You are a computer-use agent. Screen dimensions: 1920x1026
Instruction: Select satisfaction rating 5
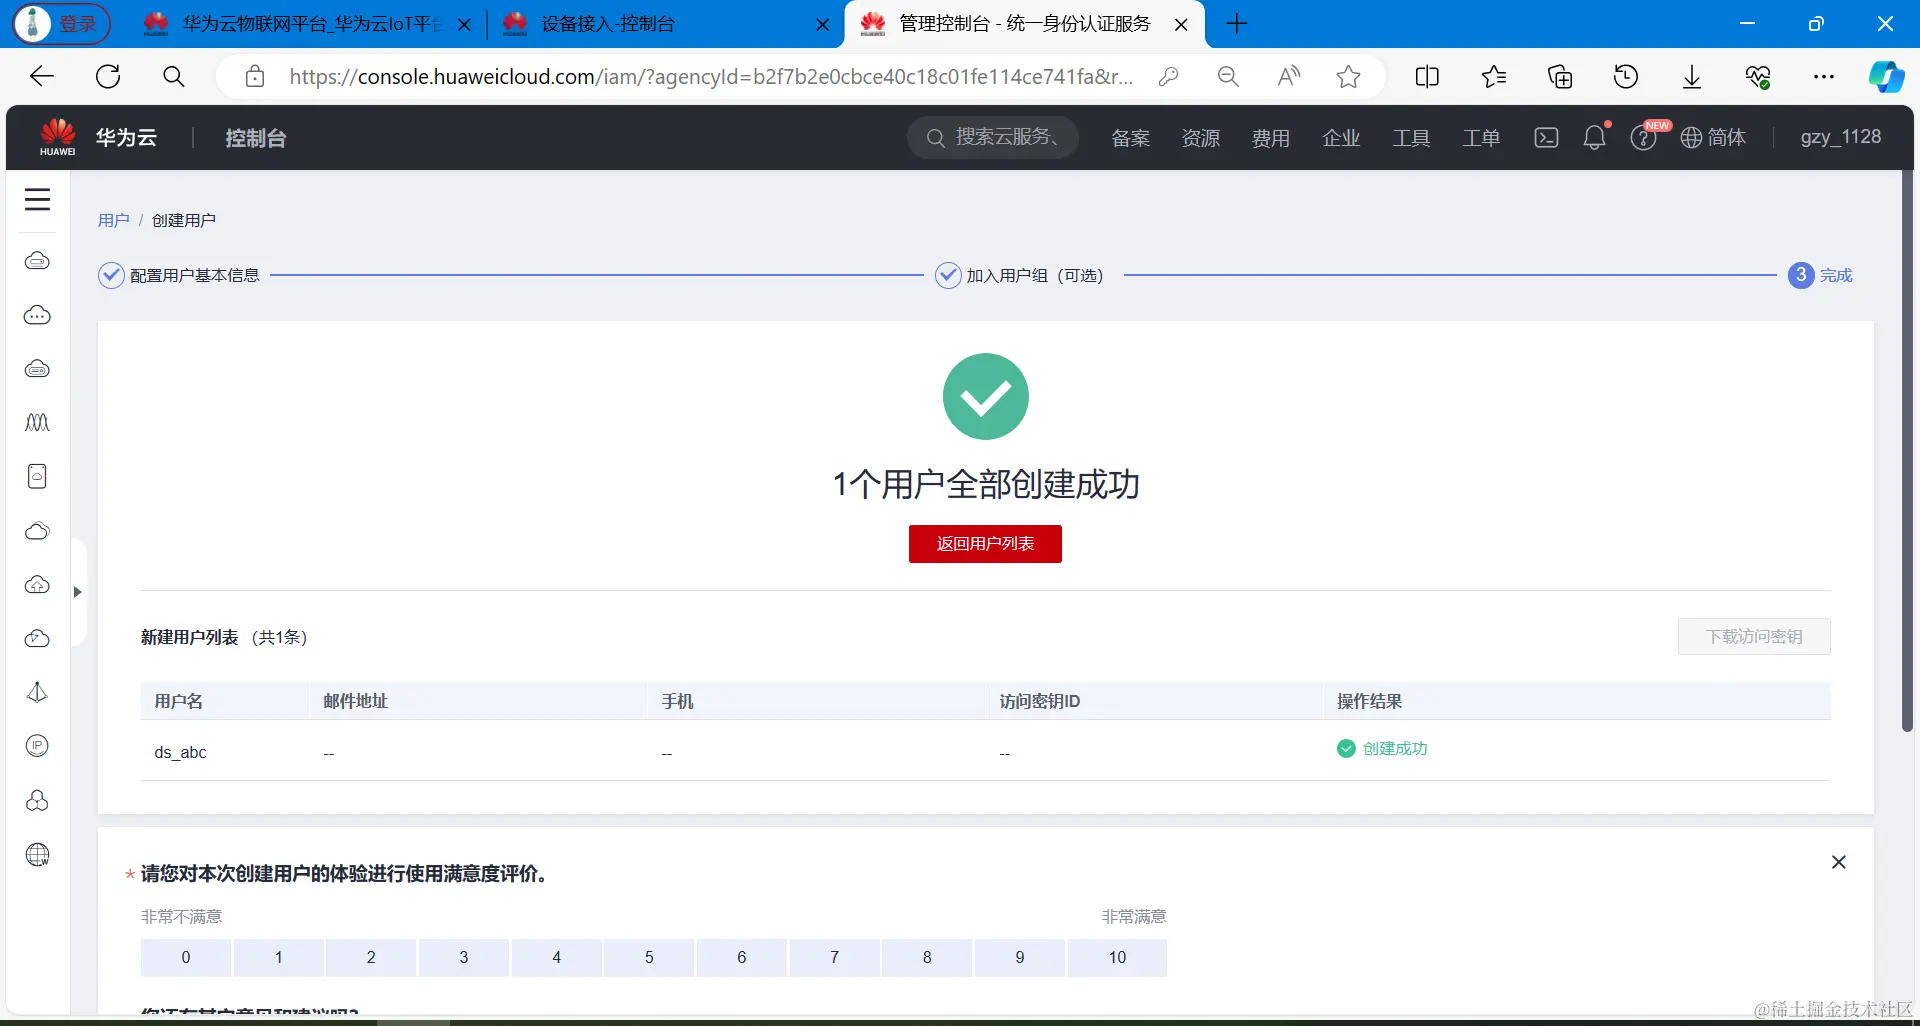649,957
